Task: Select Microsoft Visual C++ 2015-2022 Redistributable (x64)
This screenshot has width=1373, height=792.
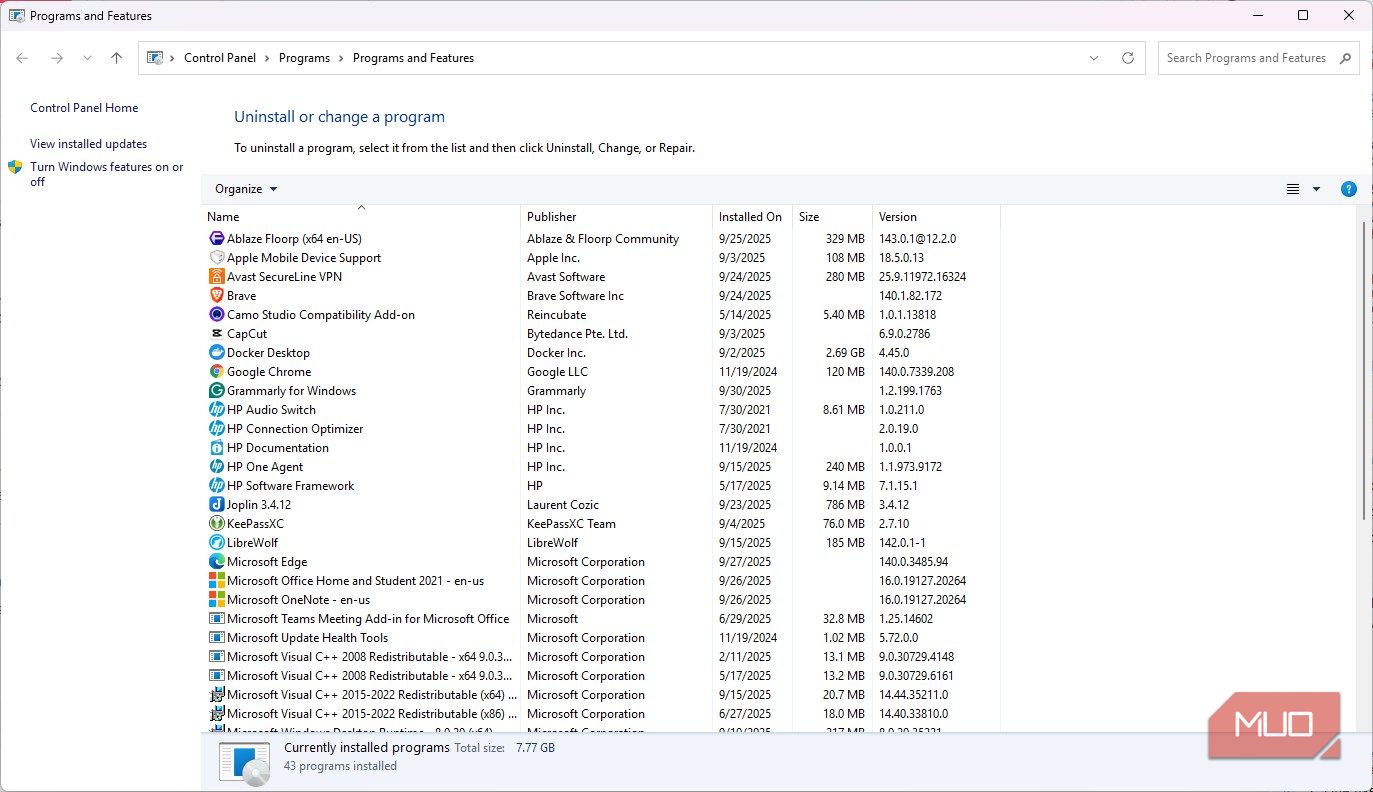Action: coord(600,695)
